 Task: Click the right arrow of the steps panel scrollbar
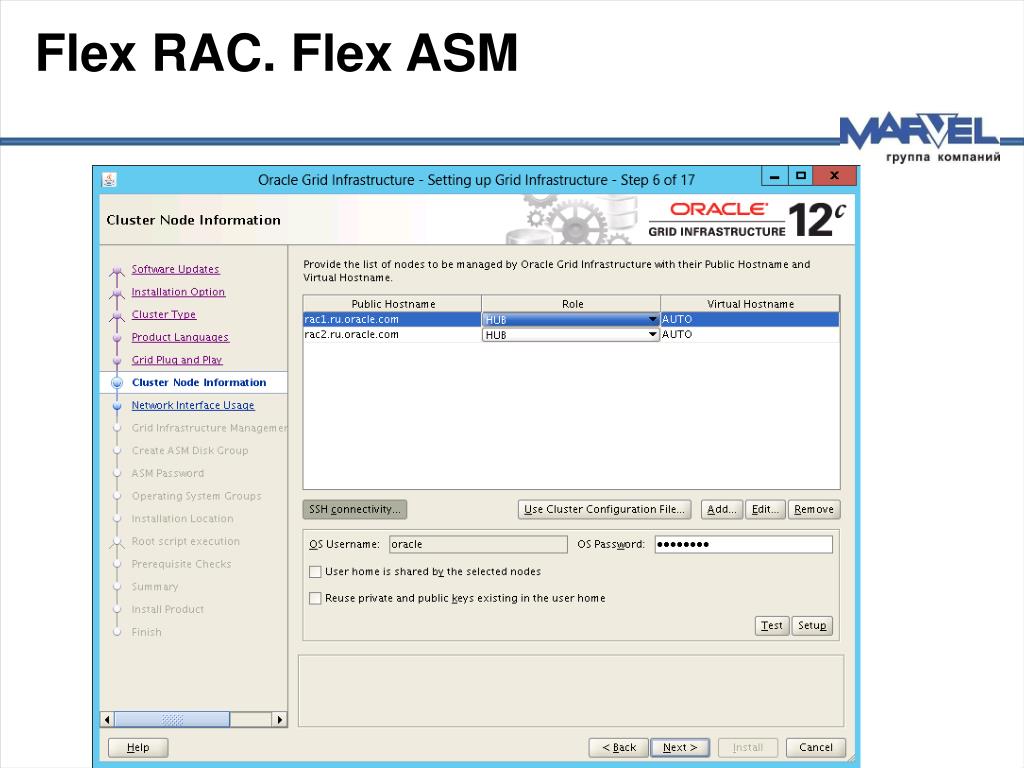(280, 720)
